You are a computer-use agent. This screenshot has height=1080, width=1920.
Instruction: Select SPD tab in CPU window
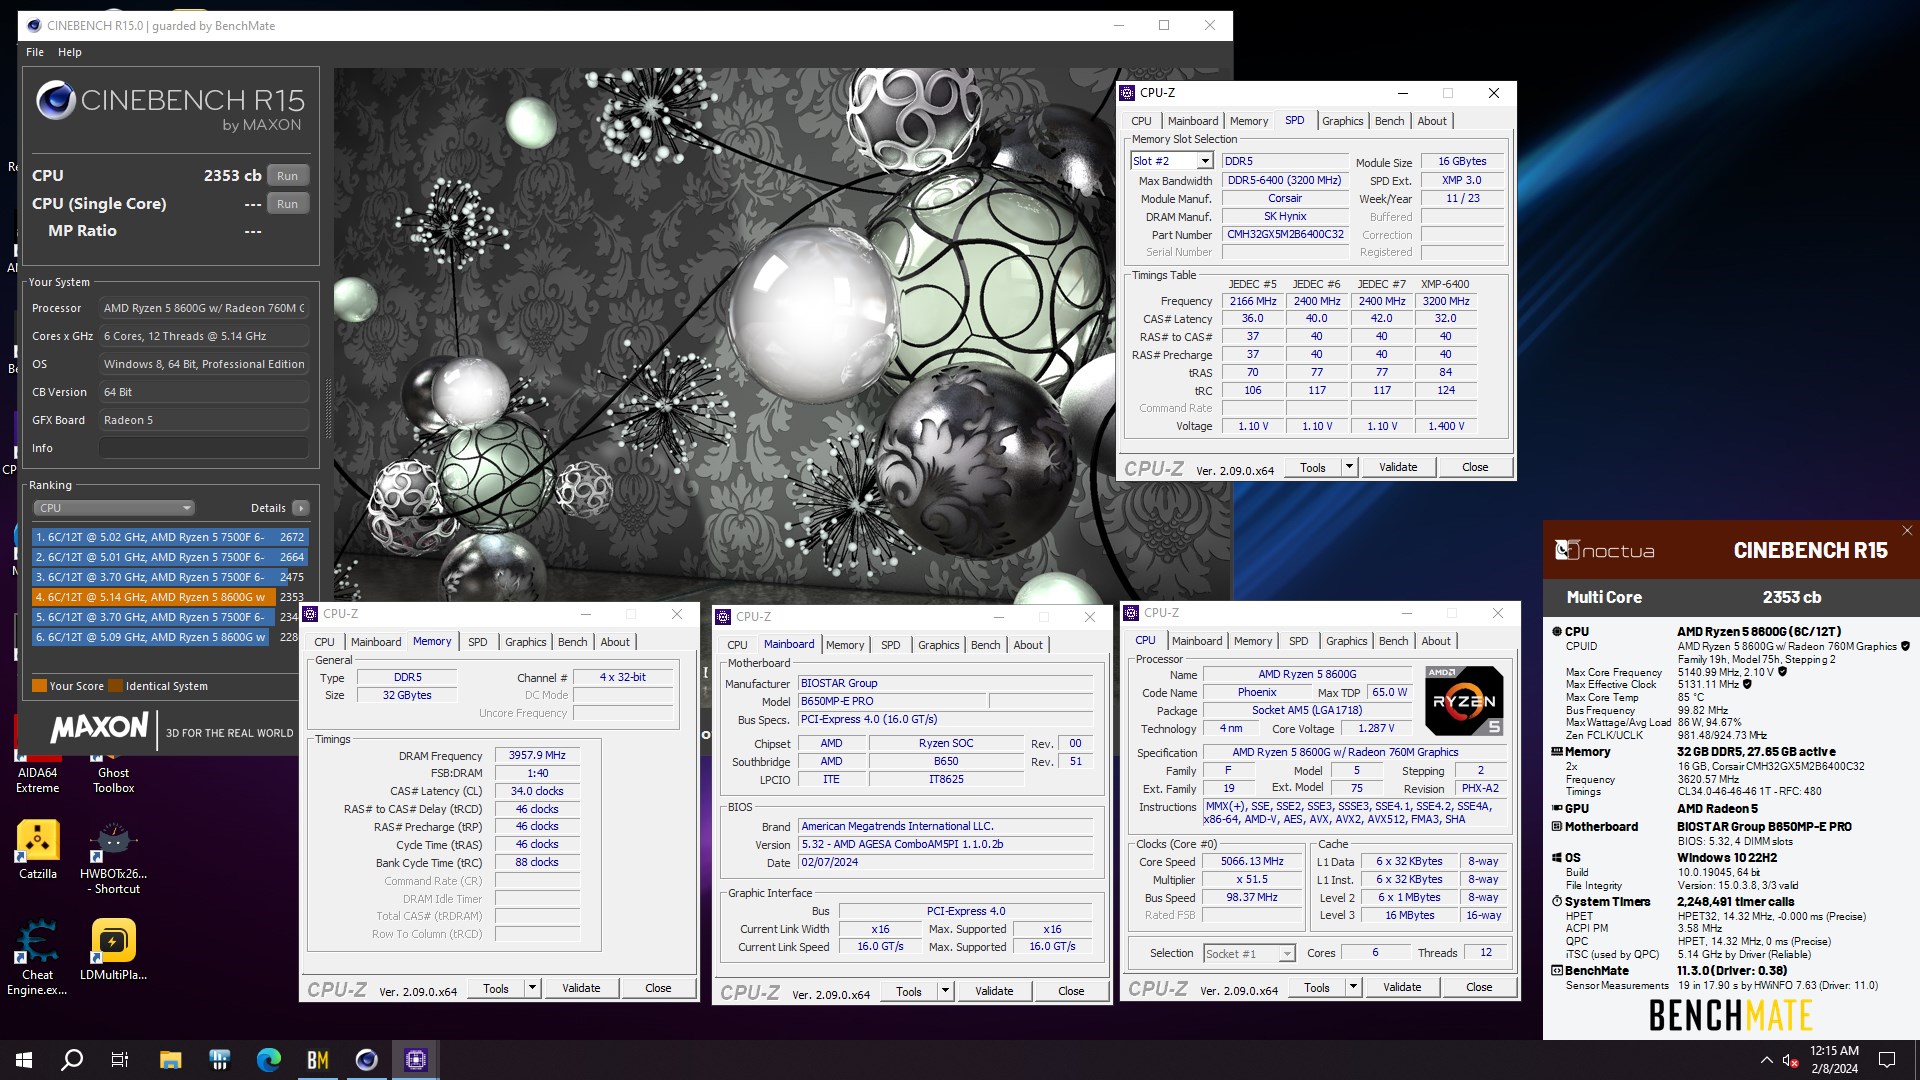1298,641
